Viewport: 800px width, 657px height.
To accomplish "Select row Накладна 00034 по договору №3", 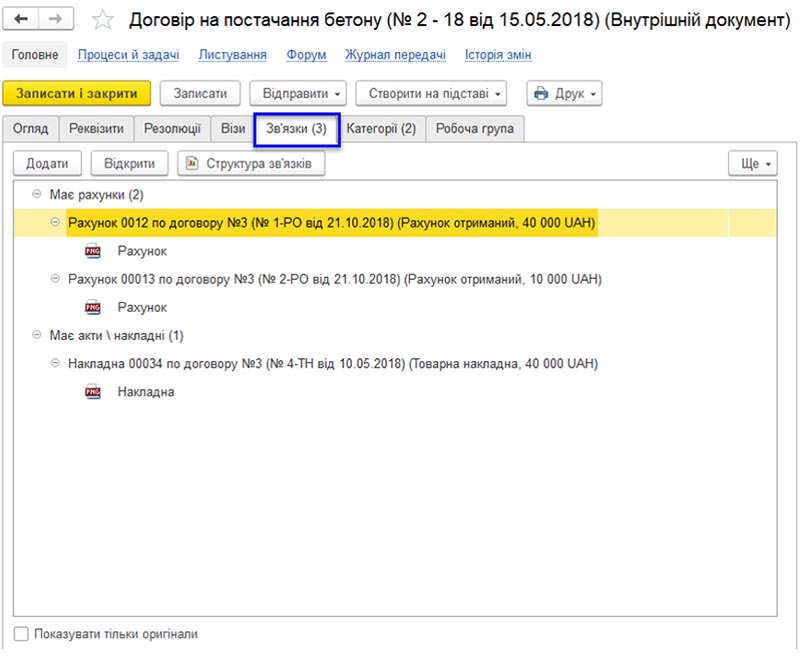I will coord(395,363).
